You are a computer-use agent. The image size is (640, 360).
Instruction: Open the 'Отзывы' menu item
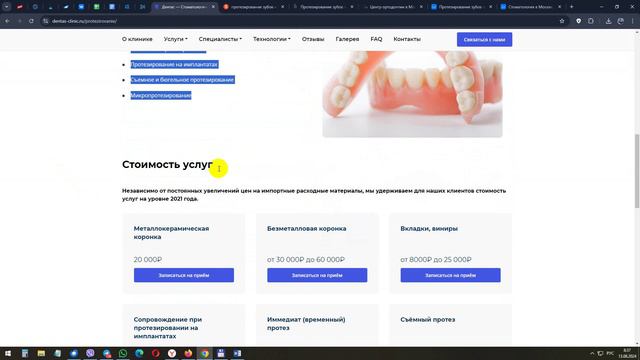pyautogui.click(x=313, y=39)
